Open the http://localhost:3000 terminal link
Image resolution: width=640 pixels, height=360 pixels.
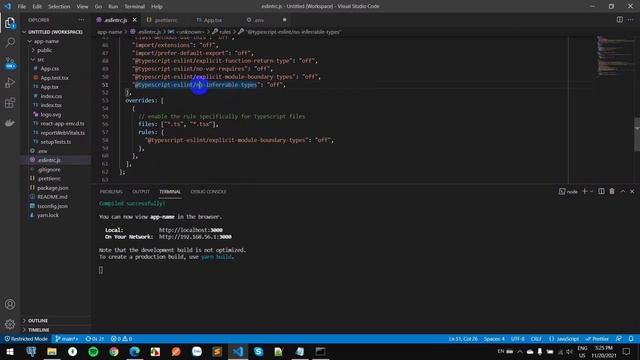(x=191, y=230)
